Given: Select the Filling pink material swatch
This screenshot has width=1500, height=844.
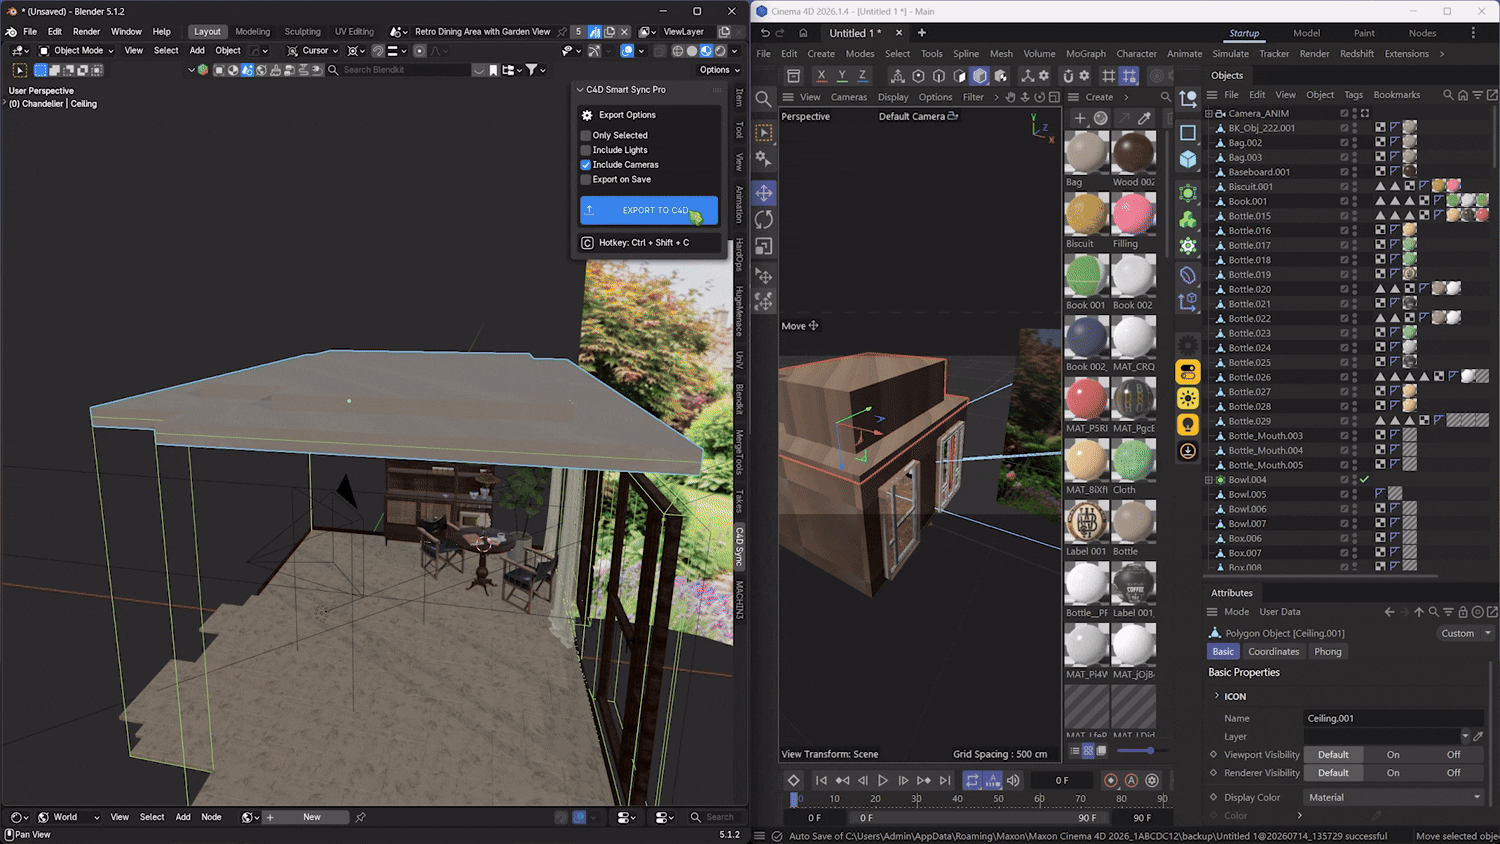Looking at the screenshot, I should click(1133, 214).
